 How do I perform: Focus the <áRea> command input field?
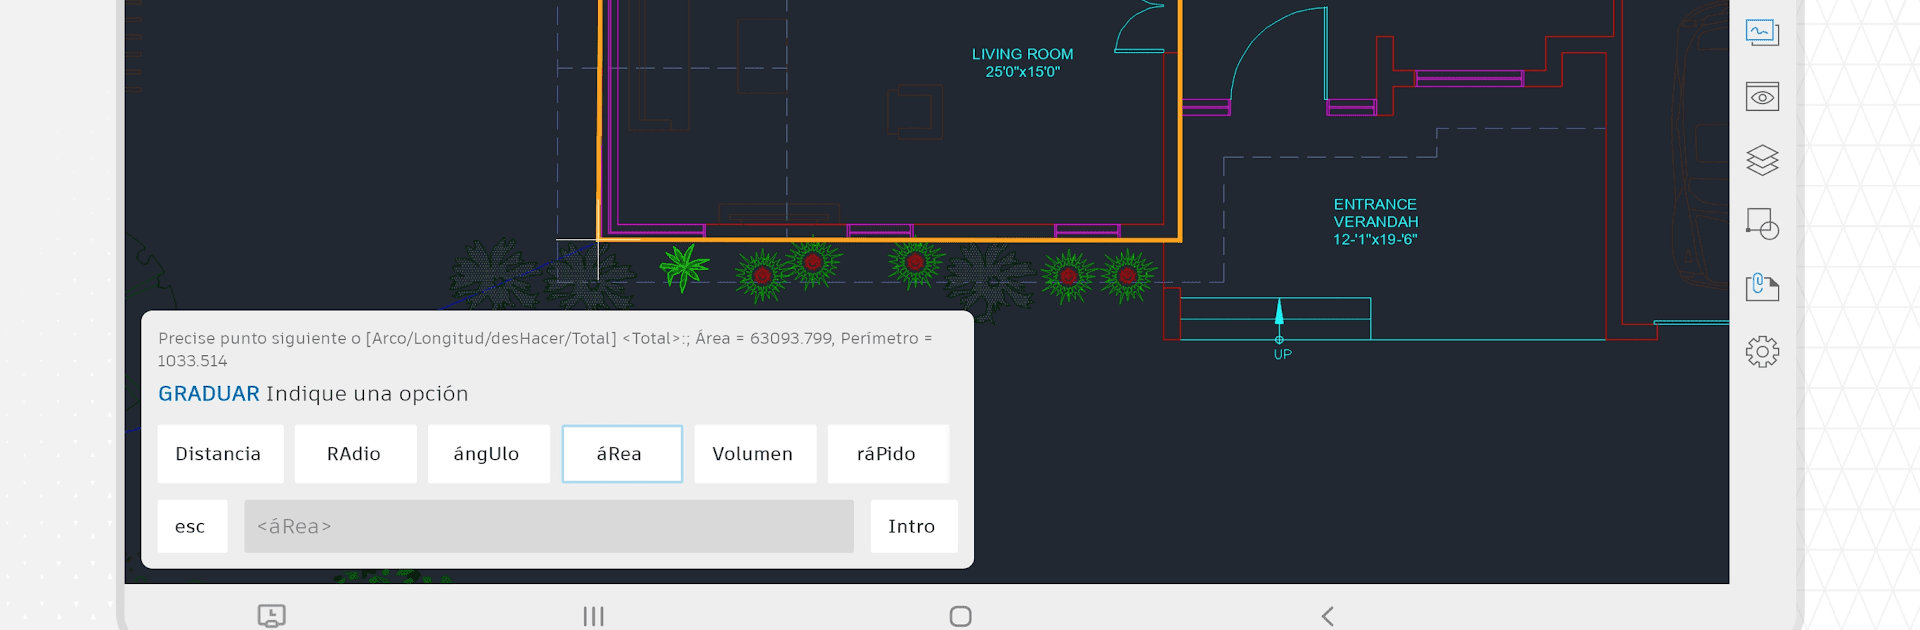[549, 526]
